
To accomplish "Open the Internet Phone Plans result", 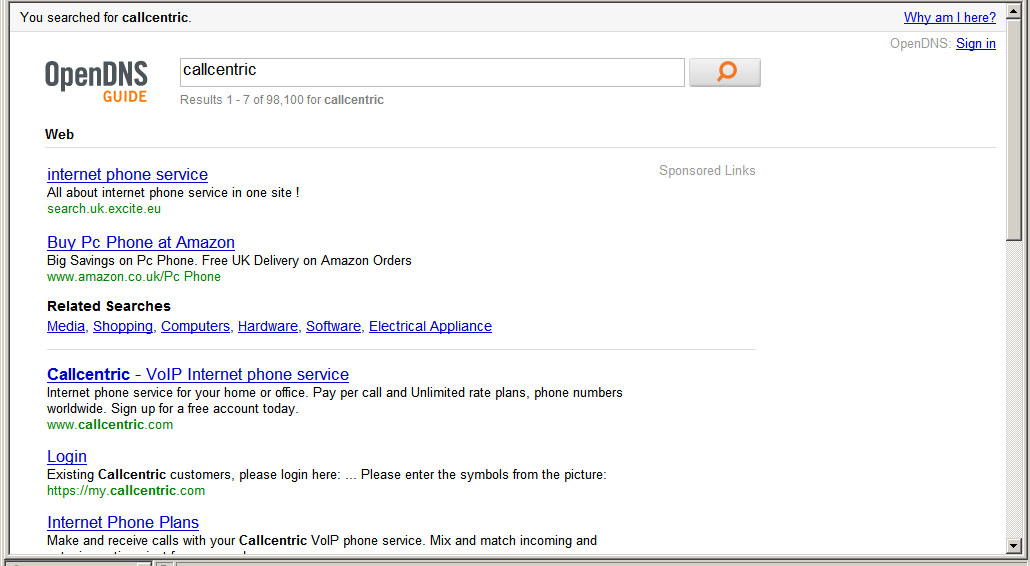I will 122,522.
